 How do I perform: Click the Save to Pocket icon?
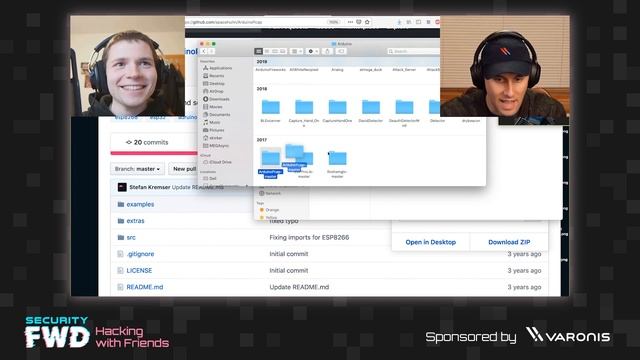359,22
